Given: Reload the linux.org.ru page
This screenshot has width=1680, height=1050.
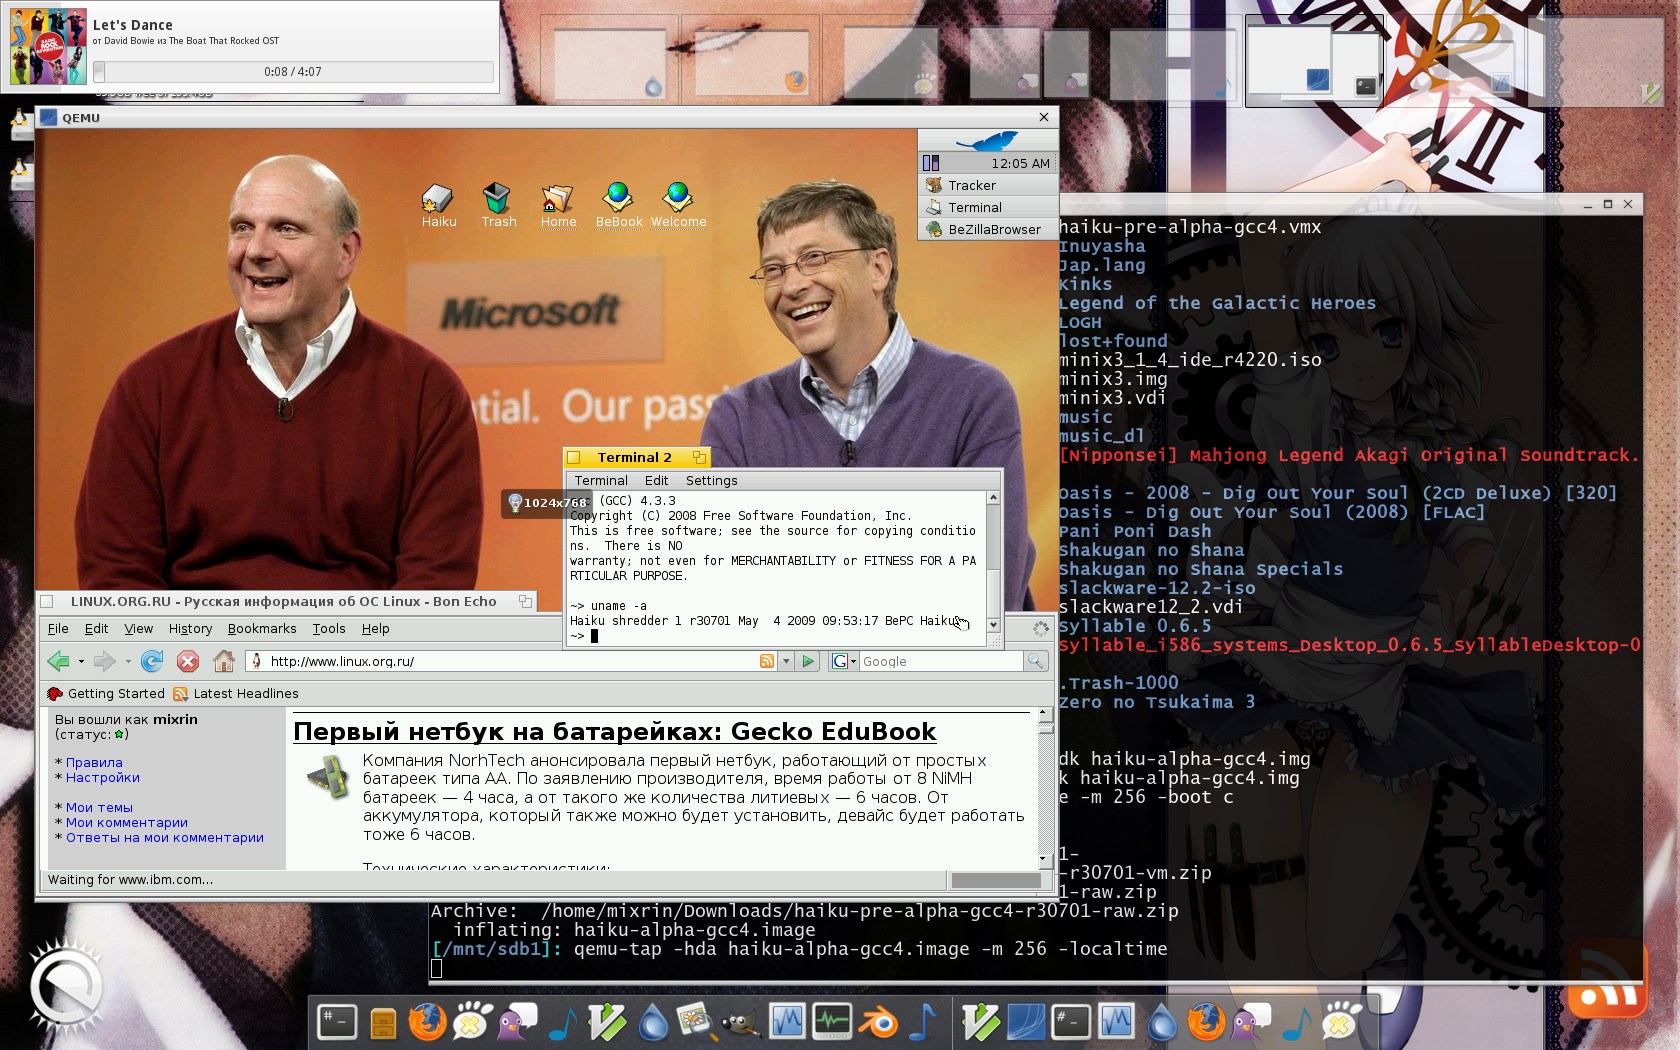Looking at the screenshot, I should coord(152,661).
